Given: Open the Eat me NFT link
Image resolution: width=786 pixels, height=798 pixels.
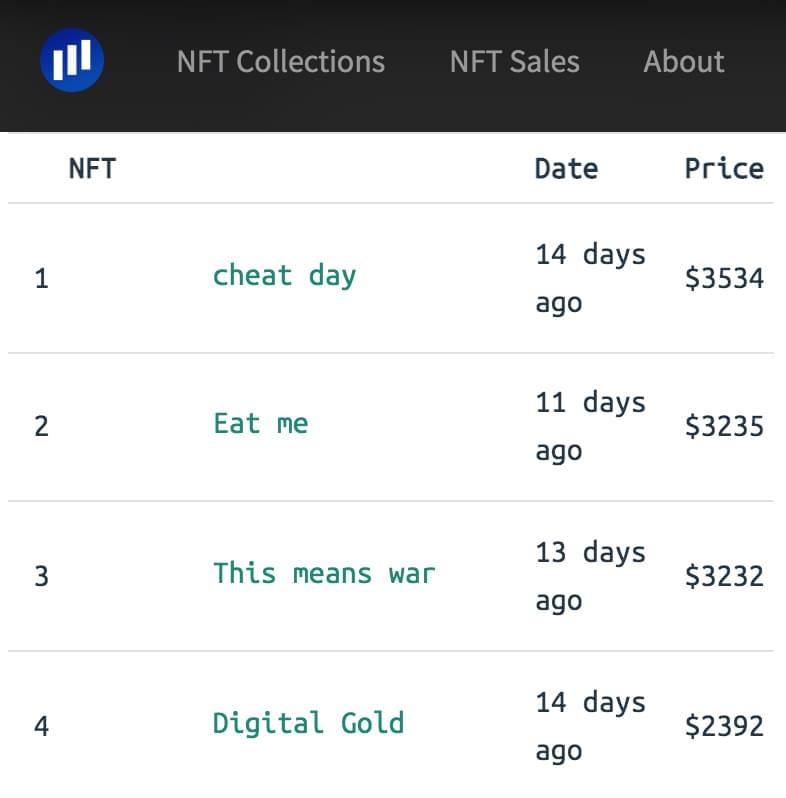Looking at the screenshot, I should point(261,424).
